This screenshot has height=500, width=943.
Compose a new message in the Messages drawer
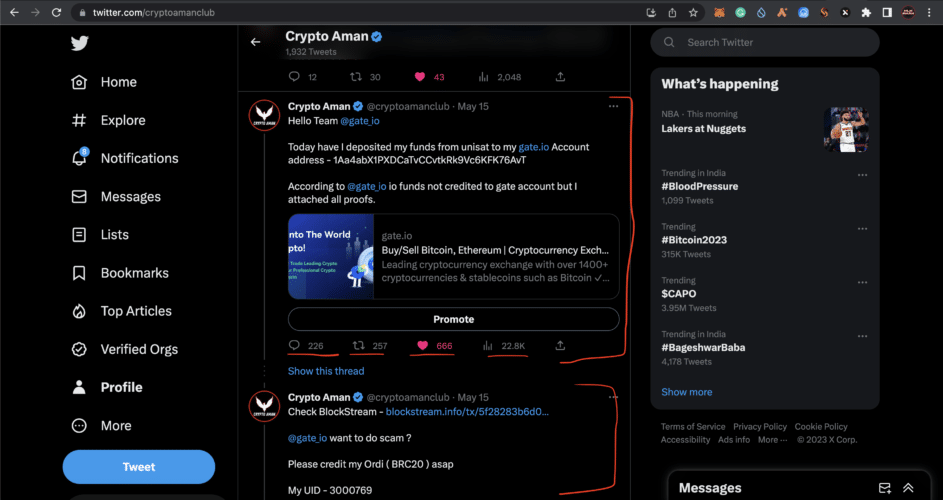click(x=884, y=488)
